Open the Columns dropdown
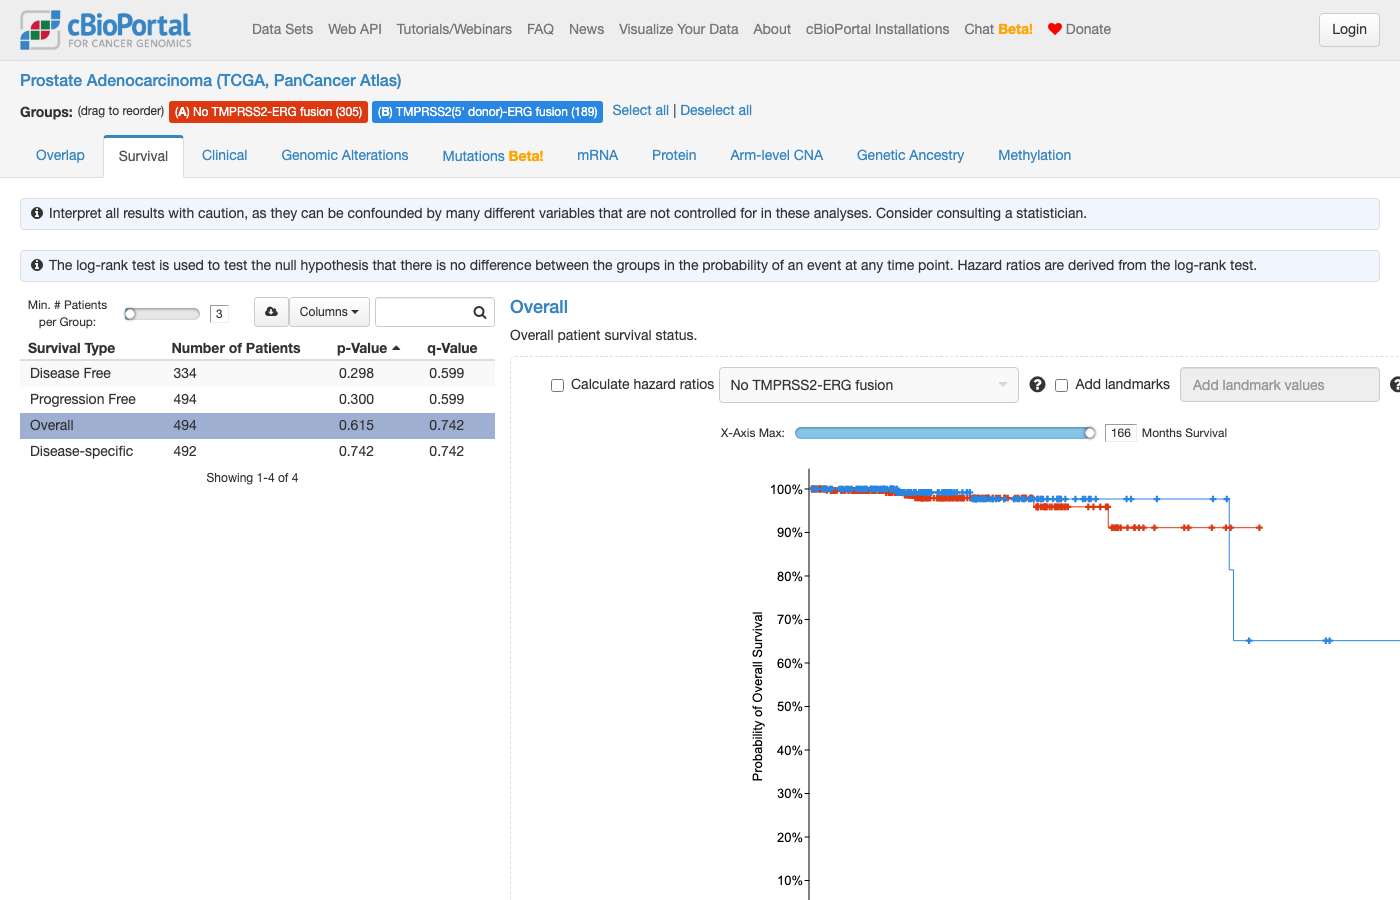The width and height of the screenshot is (1400, 900). (x=329, y=312)
